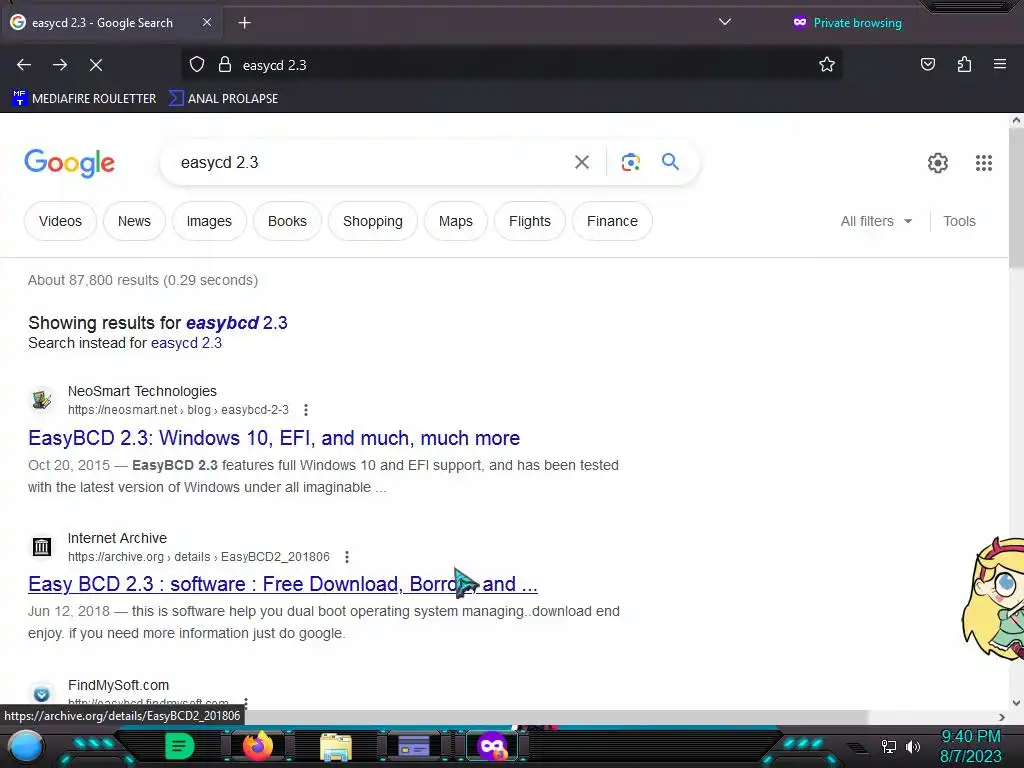Open MEDIAFIRE ROULETTER bookmark
Viewport: 1024px width, 768px height.
coord(84,99)
